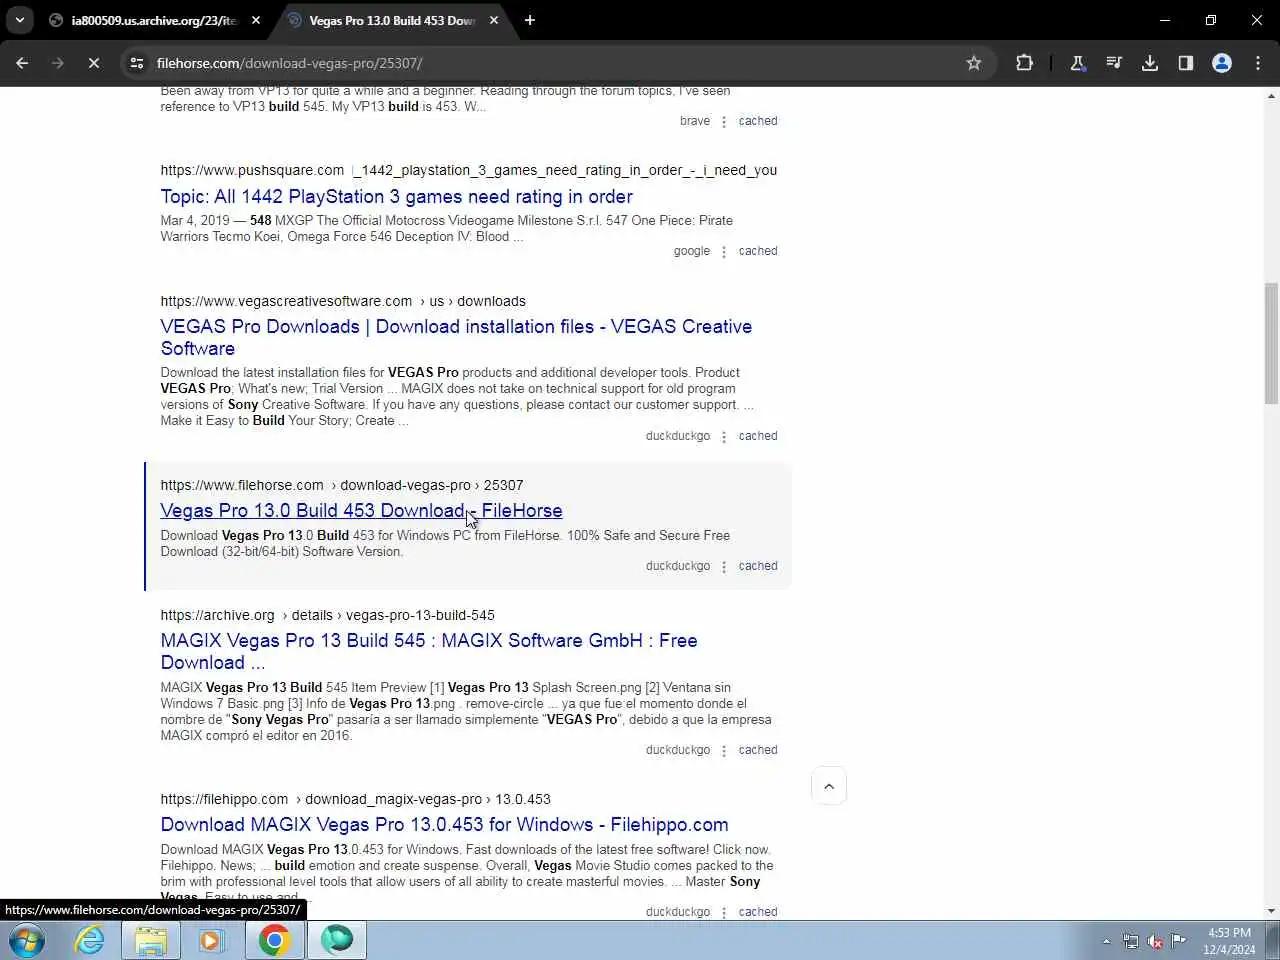Viewport: 1280px width, 960px height.
Task: Open options dots on FileHorse result
Action: pos(724,567)
